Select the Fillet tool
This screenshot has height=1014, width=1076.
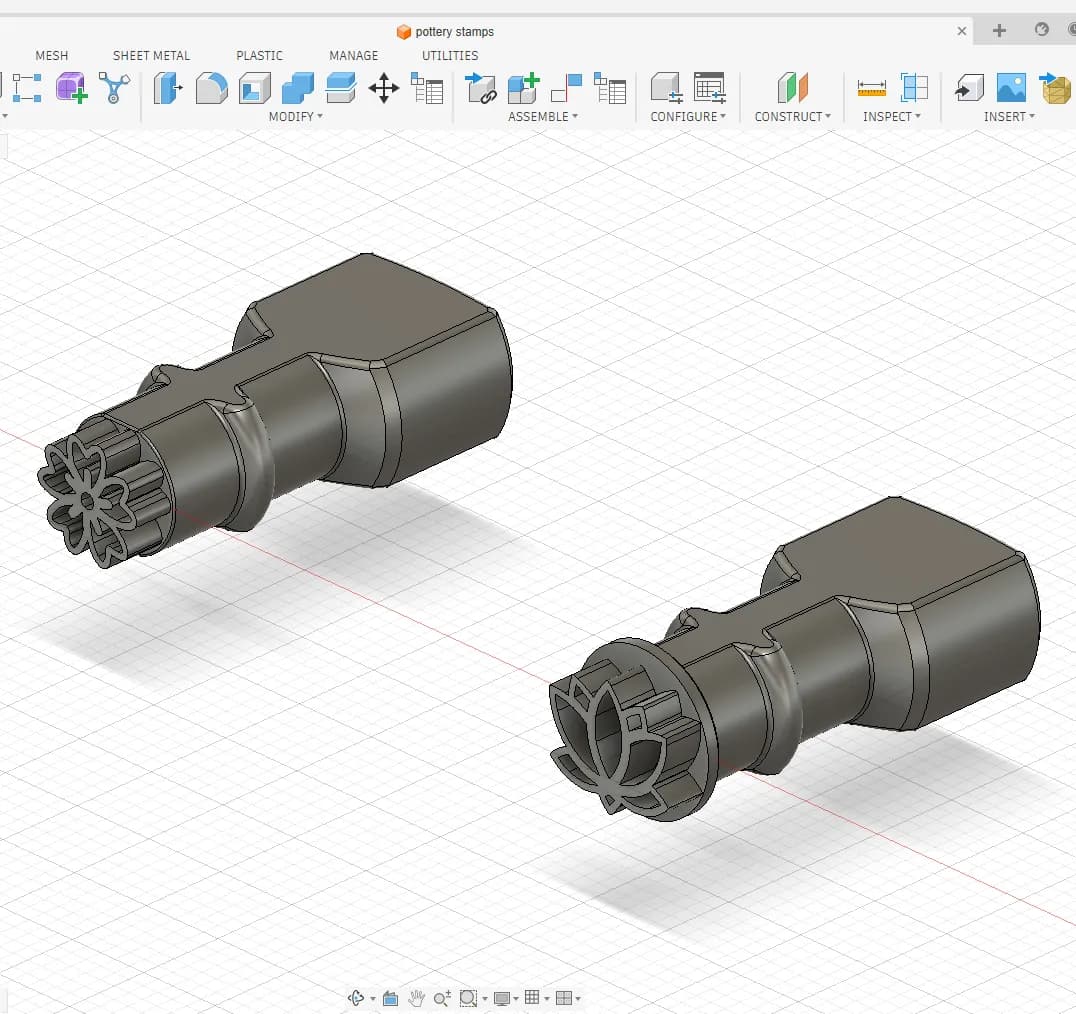point(211,88)
